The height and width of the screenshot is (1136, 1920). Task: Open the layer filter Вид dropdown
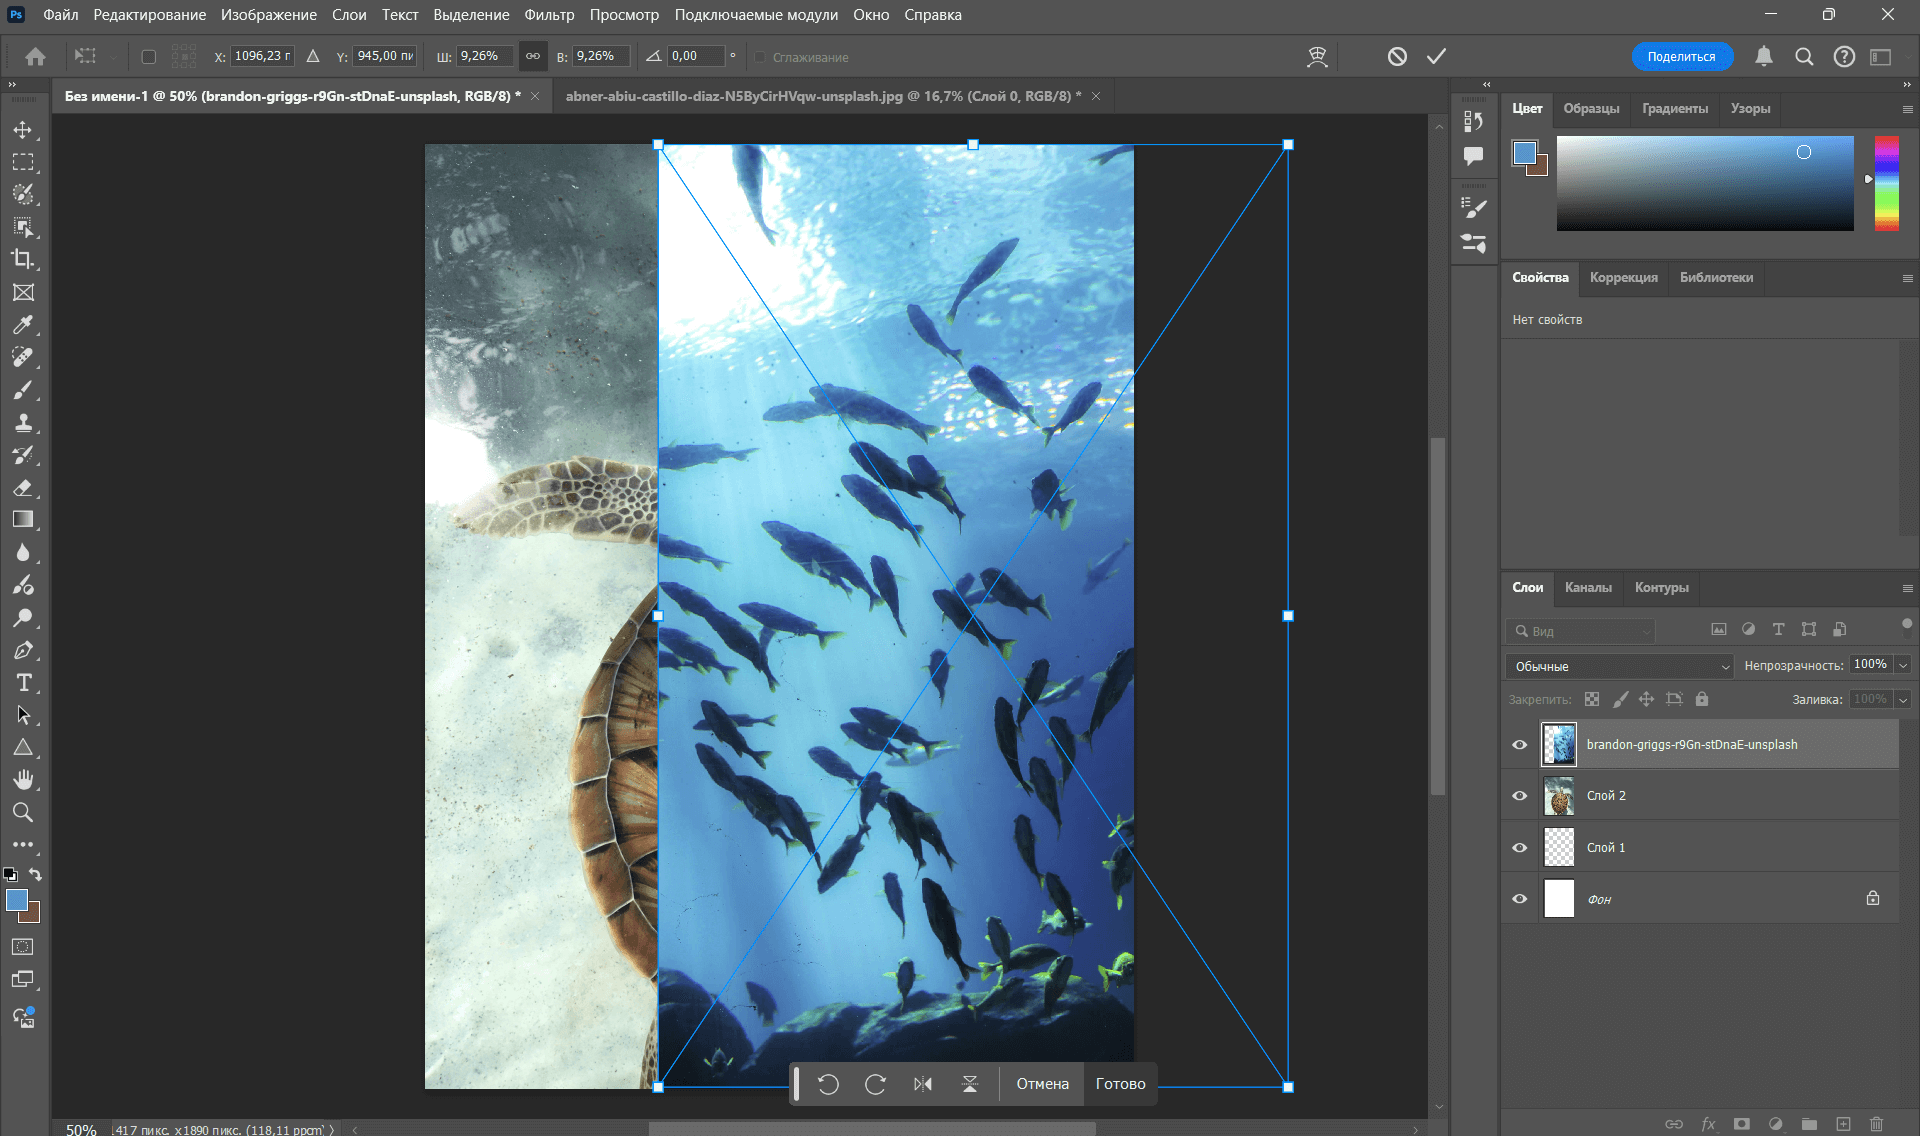point(1581,631)
